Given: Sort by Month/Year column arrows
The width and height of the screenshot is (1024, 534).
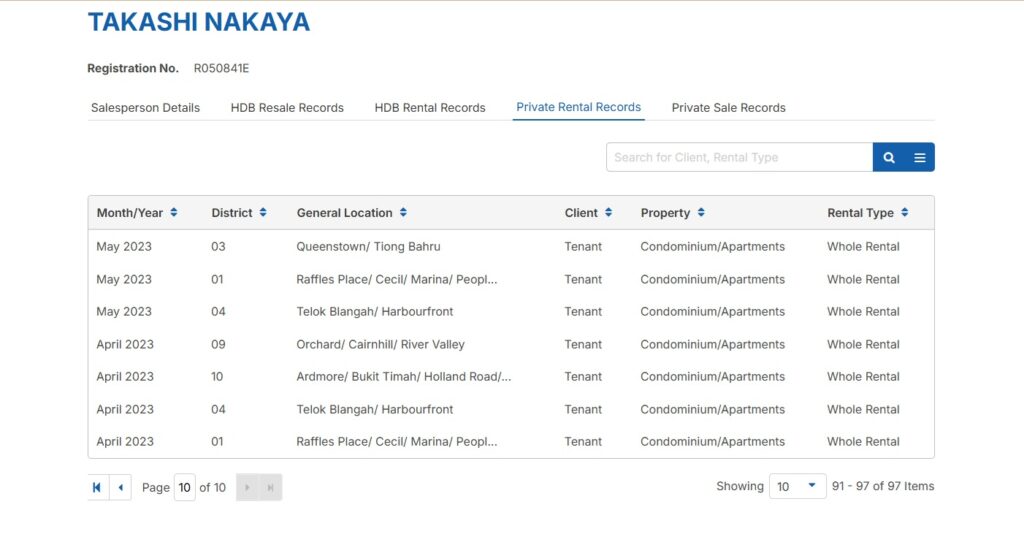Looking at the screenshot, I should tap(174, 213).
